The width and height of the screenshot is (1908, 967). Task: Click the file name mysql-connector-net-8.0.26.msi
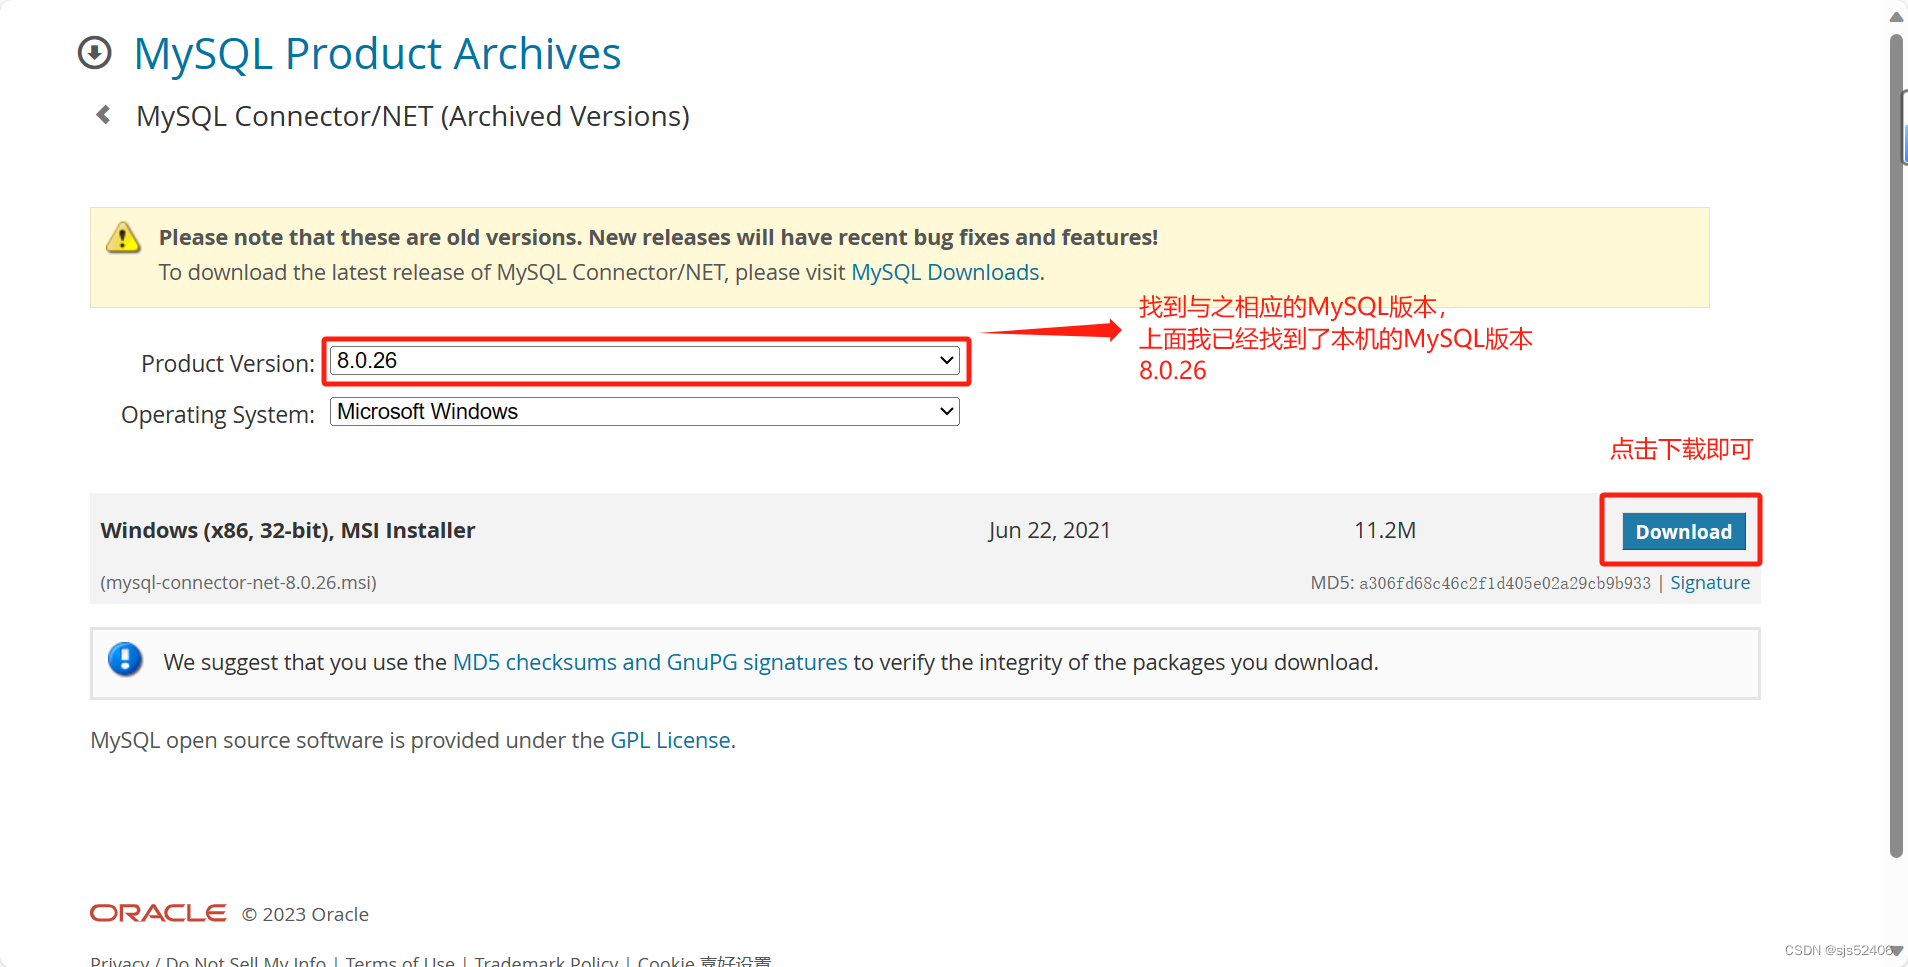238,582
